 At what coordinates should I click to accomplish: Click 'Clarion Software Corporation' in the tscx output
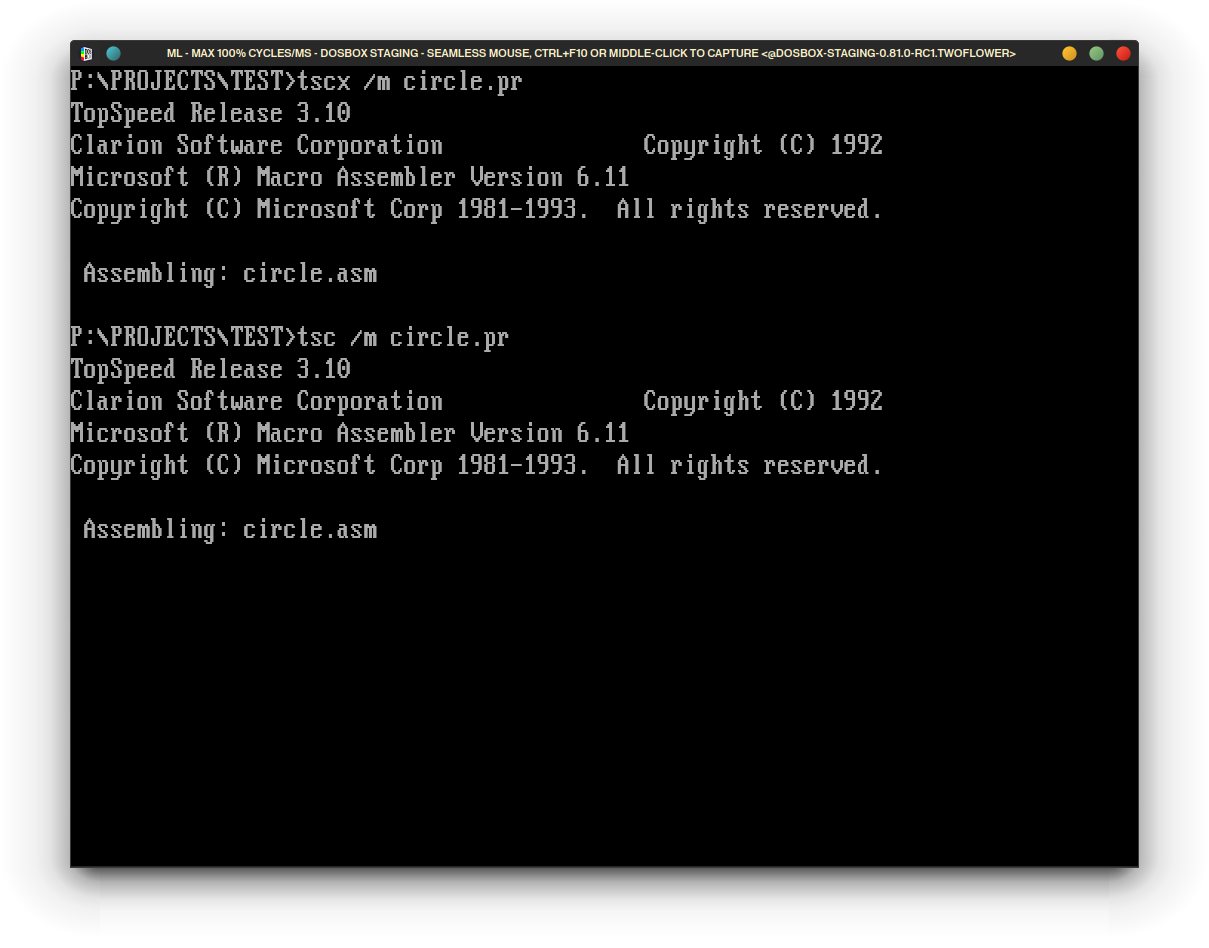[256, 146]
